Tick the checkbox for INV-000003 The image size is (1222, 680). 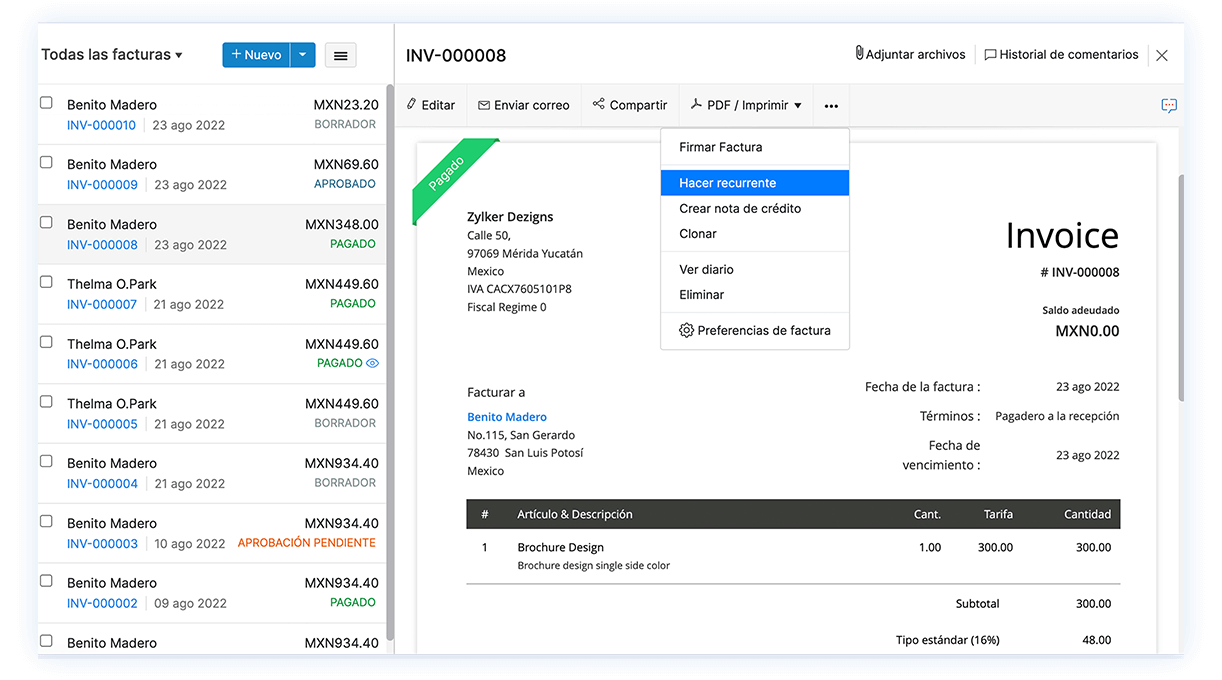coord(46,522)
